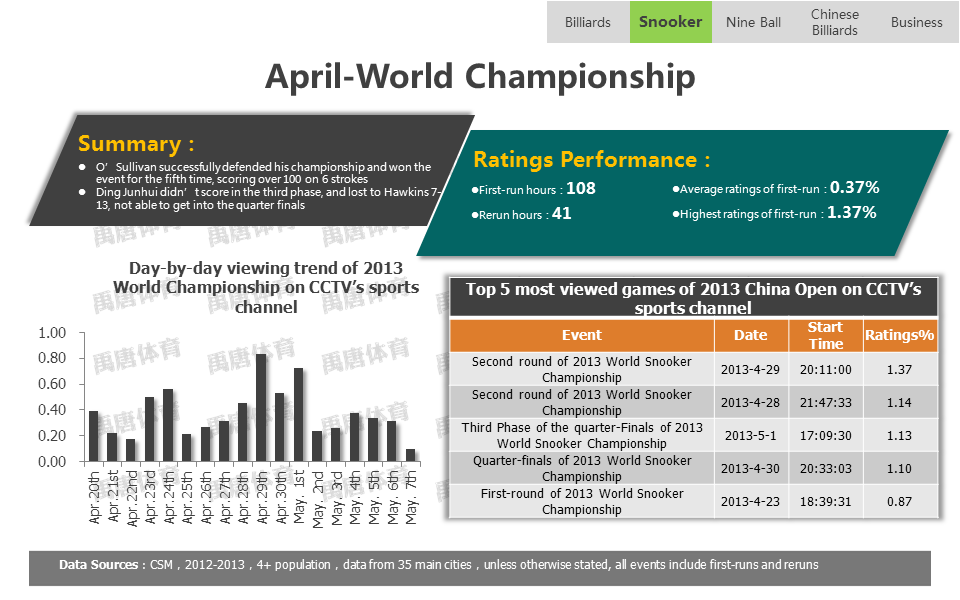Click the Summary heading text
Image resolution: width=960 pixels, height=600 pixels.
tap(136, 143)
